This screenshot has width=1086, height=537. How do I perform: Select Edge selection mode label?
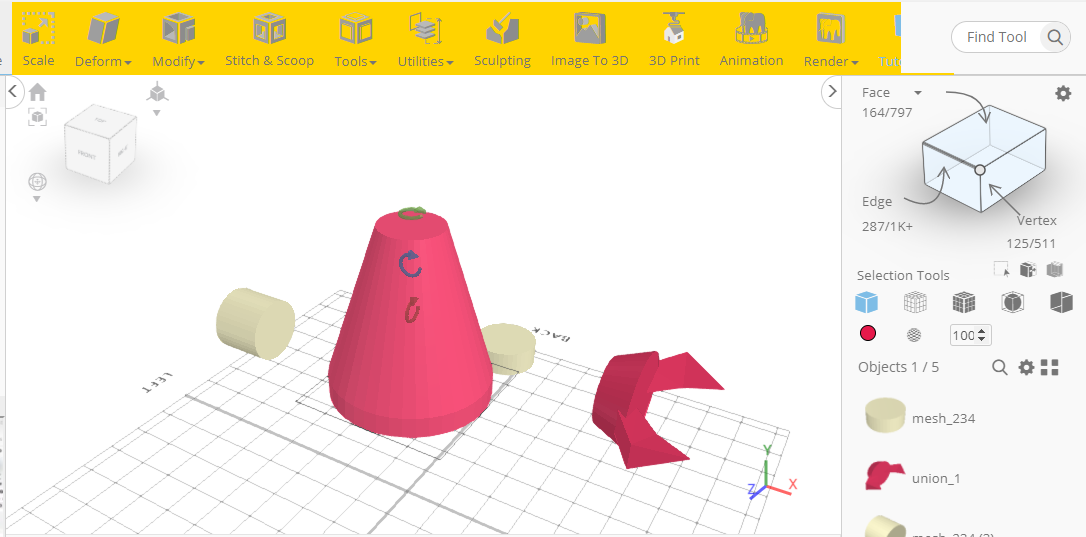(x=877, y=202)
